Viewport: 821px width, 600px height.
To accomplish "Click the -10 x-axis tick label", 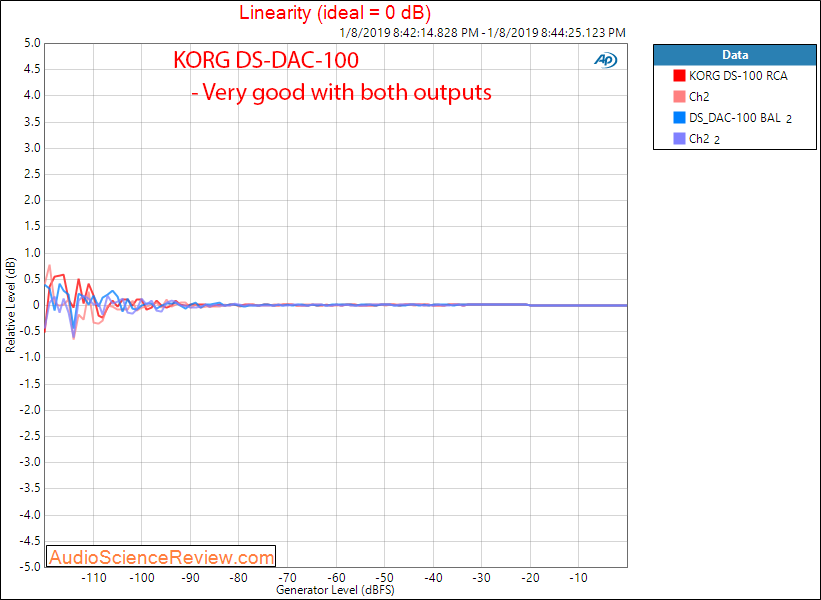I will [579, 578].
